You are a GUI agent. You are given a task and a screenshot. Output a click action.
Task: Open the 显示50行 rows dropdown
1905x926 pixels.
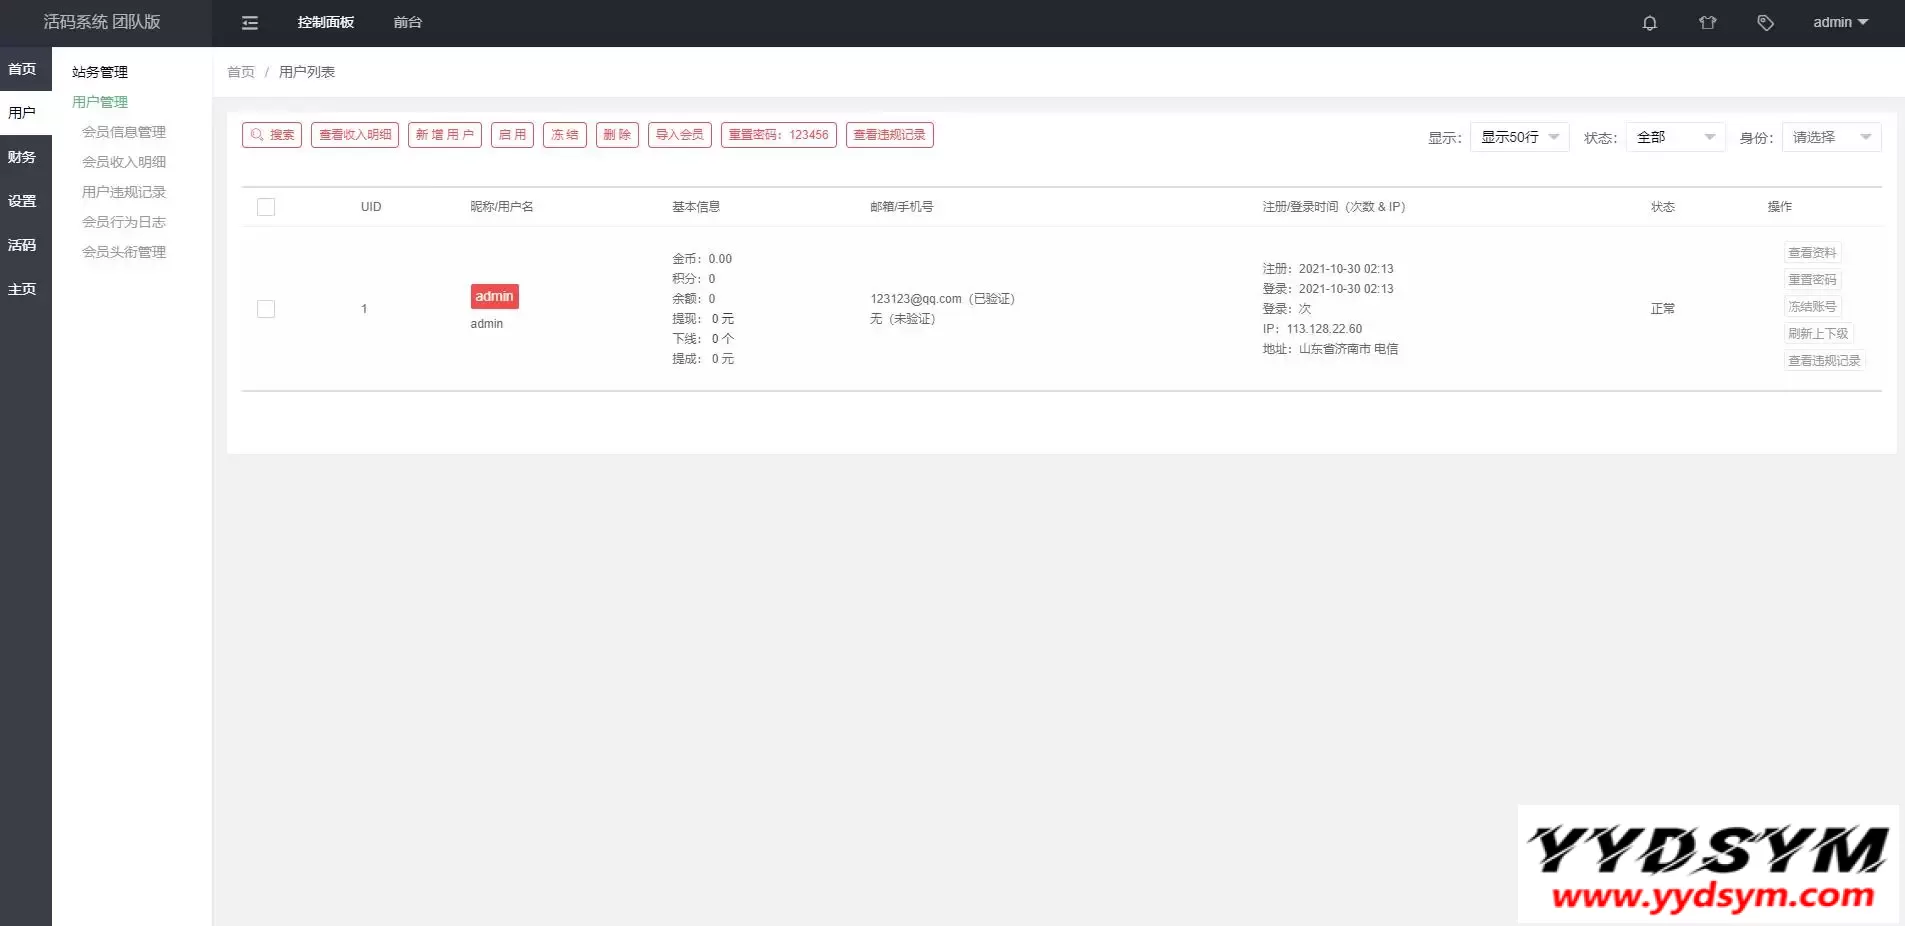1519,137
